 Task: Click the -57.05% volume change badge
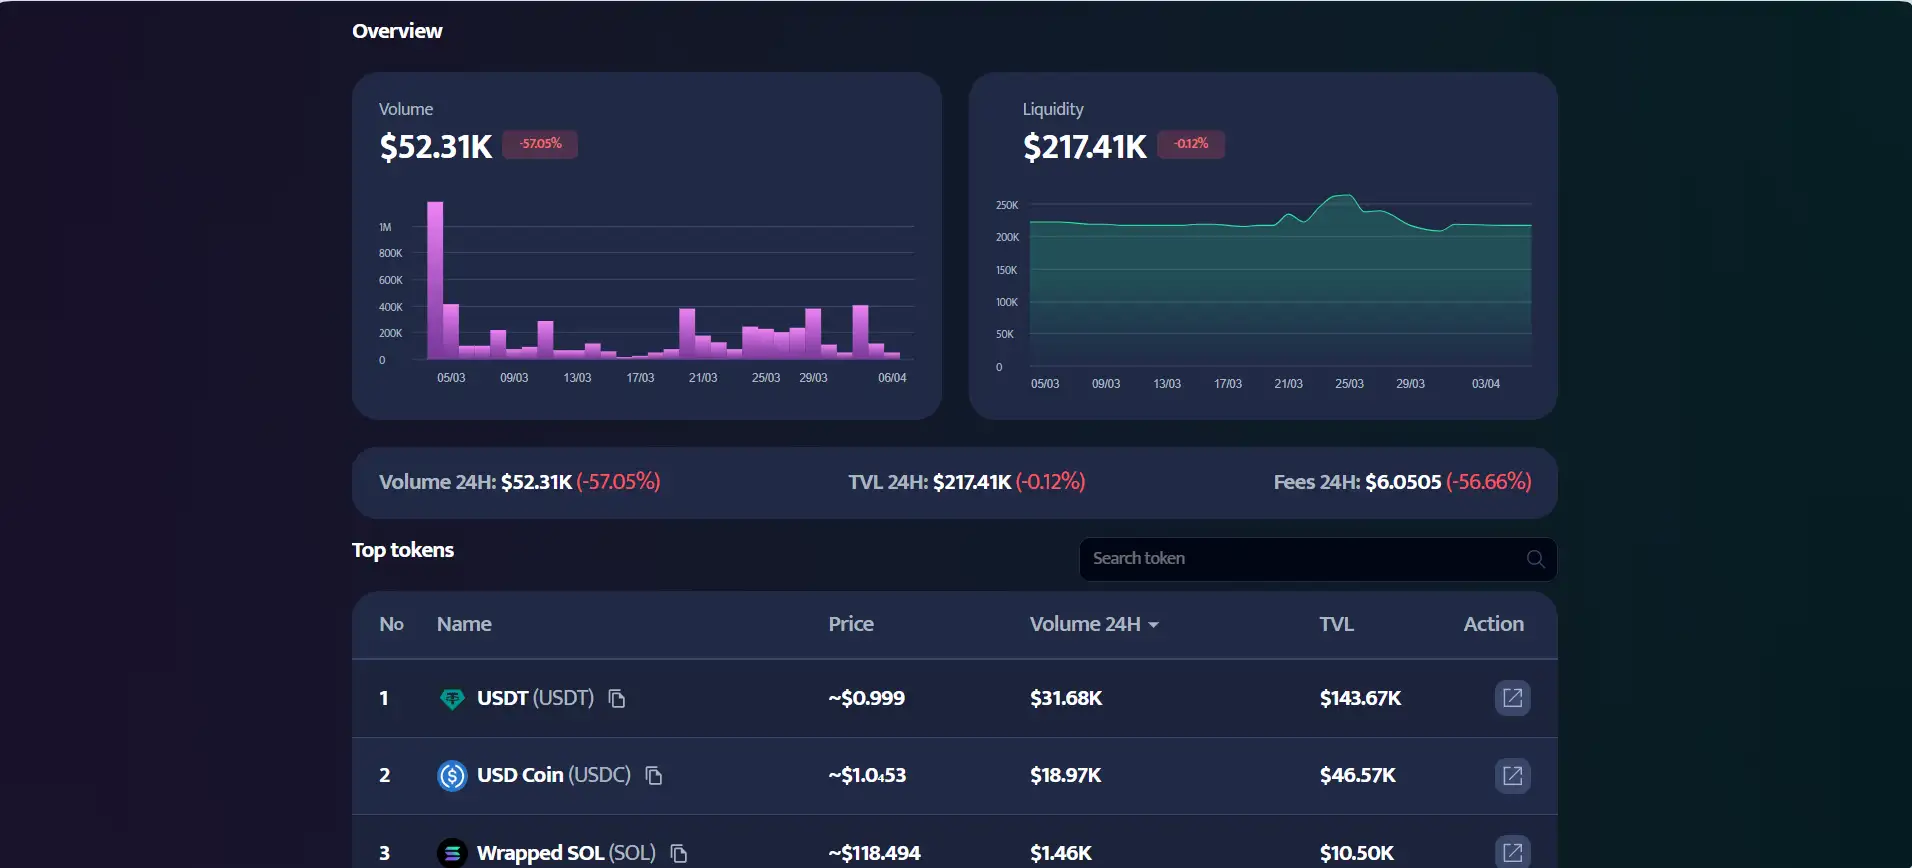(x=540, y=144)
